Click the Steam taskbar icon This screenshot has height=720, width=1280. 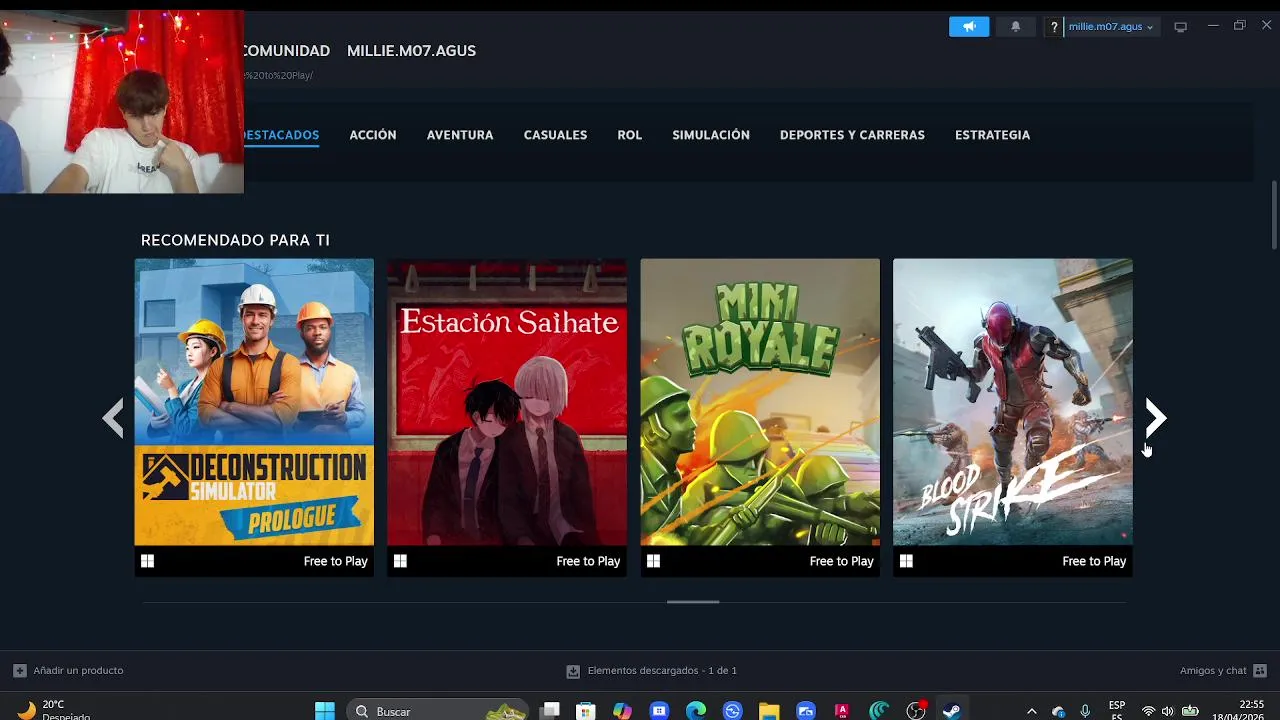tap(952, 711)
